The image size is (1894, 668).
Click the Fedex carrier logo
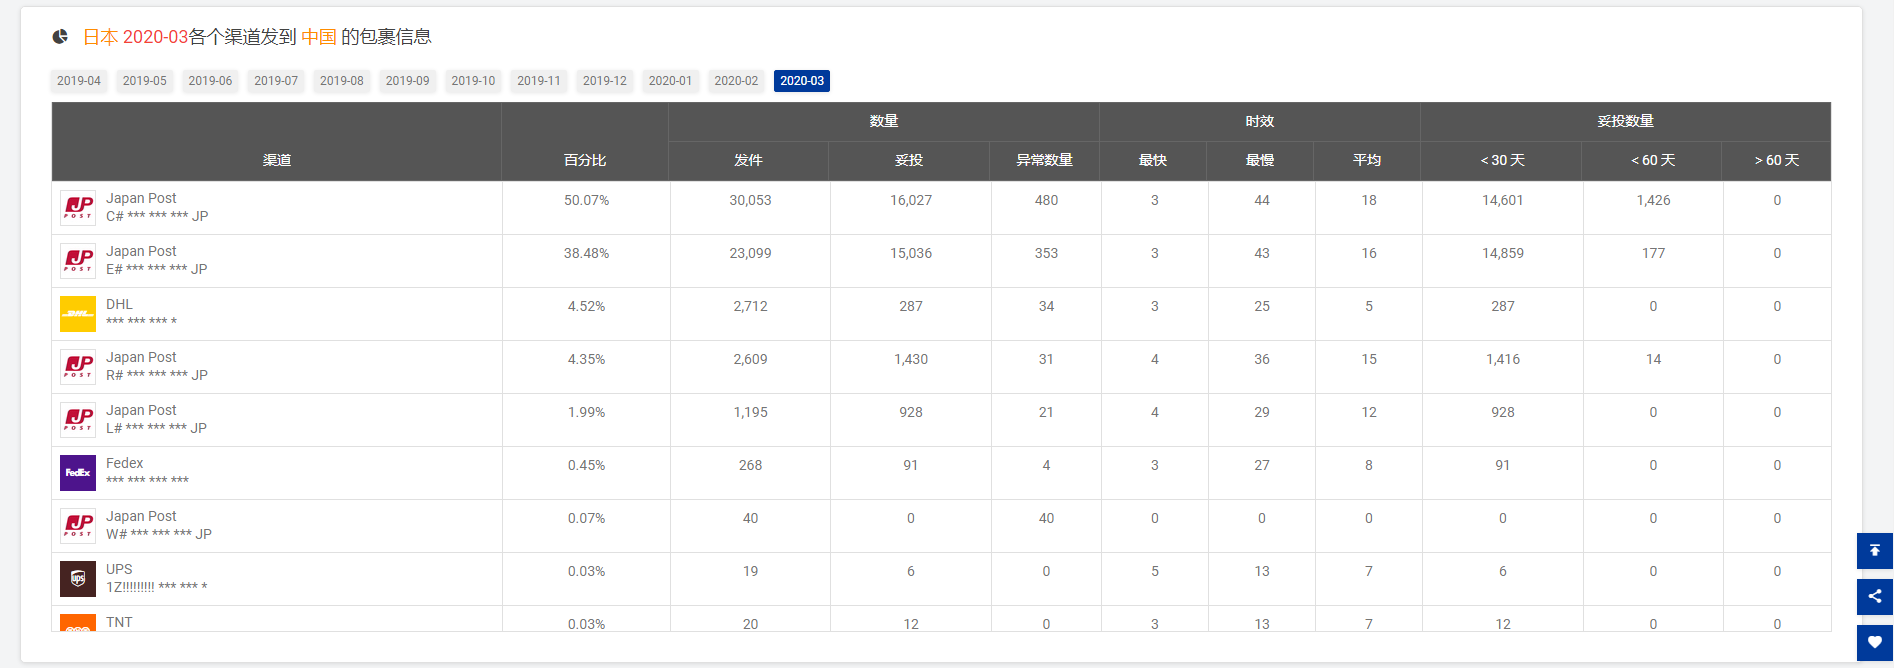(x=78, y=473)
